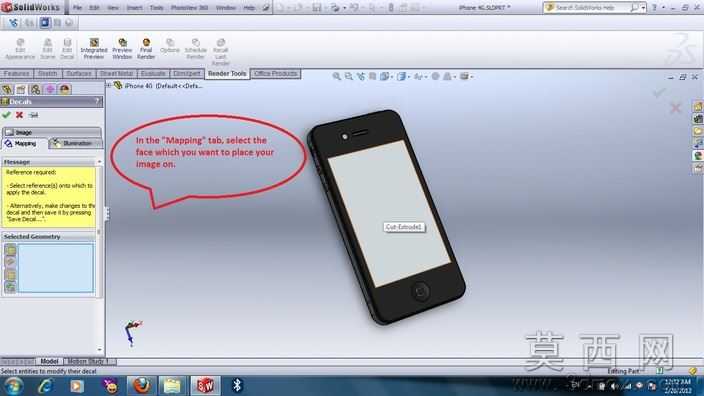The height and width of the screenshot is (396, 704).
Task: Open the File menu
Action: [x=77, y=8]
